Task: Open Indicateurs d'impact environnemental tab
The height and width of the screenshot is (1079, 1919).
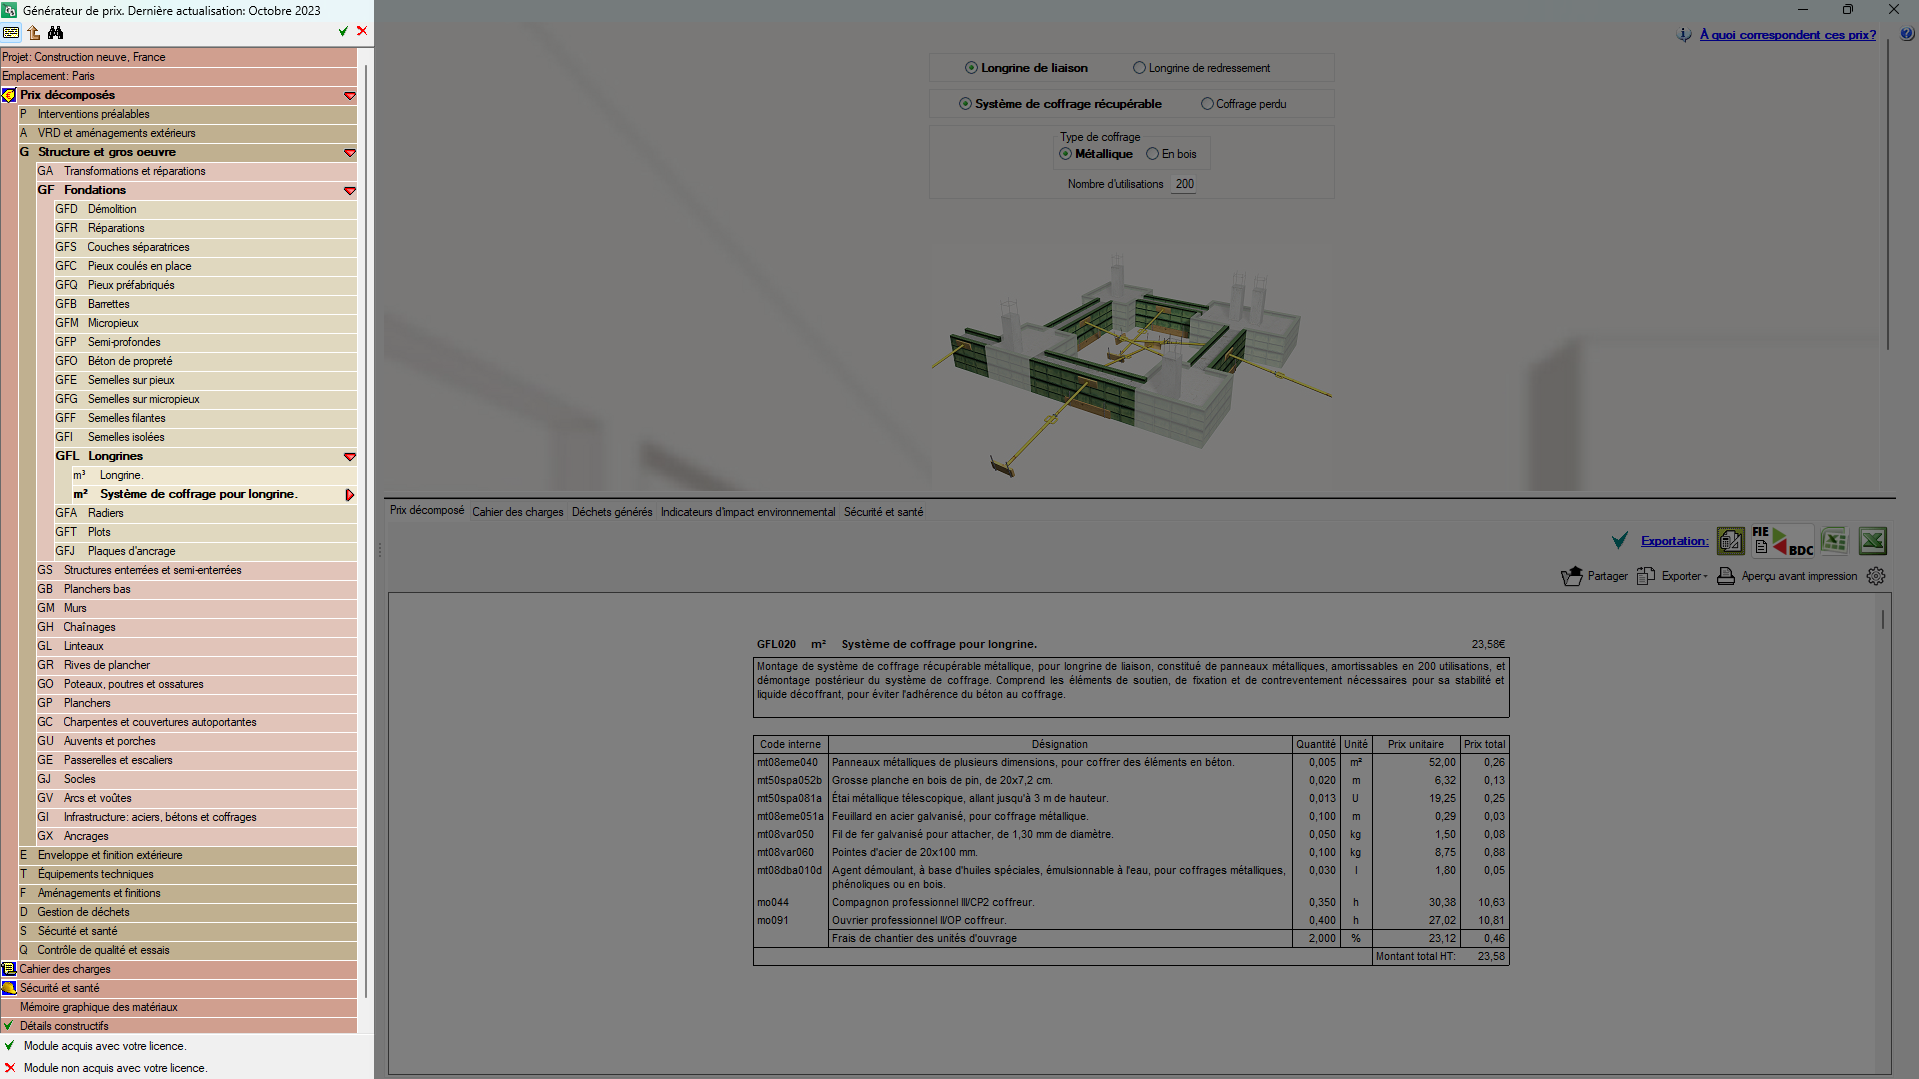Action: click(x=748, y=512)
